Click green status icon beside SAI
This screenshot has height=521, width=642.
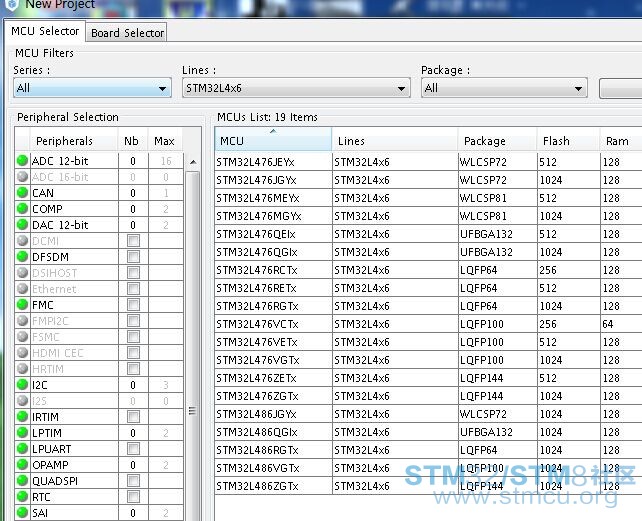[x=23, y=512]
